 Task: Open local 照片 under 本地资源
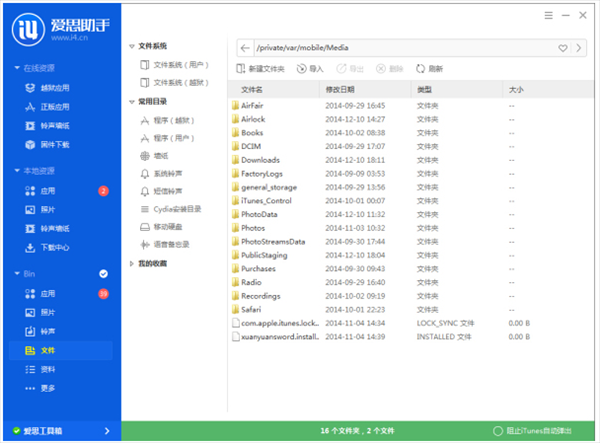[40, 210]
